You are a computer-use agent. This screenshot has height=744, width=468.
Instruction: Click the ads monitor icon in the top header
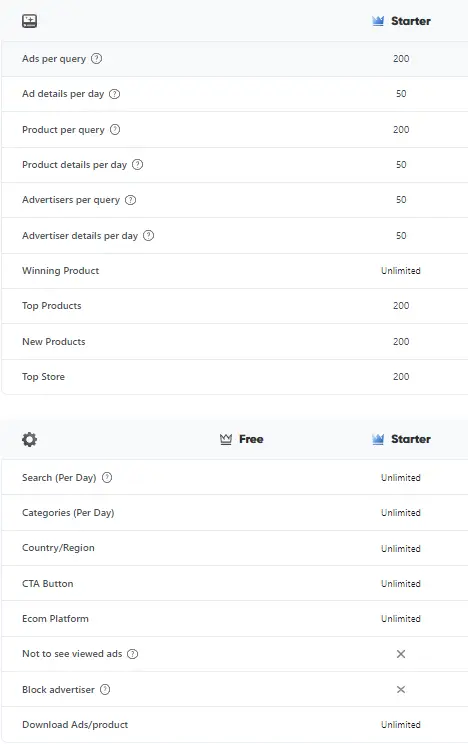[x=29, y=21]
